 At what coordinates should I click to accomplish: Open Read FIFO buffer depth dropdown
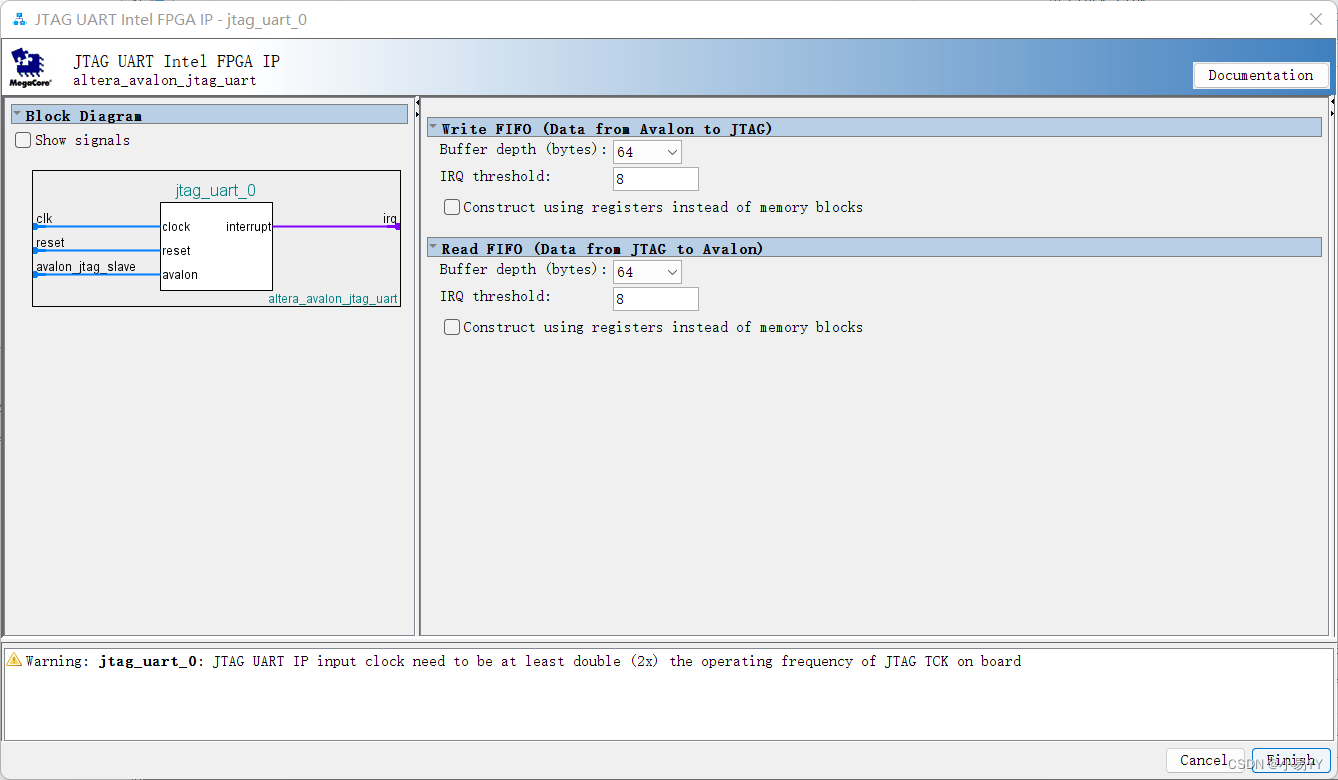coord(647,272)
